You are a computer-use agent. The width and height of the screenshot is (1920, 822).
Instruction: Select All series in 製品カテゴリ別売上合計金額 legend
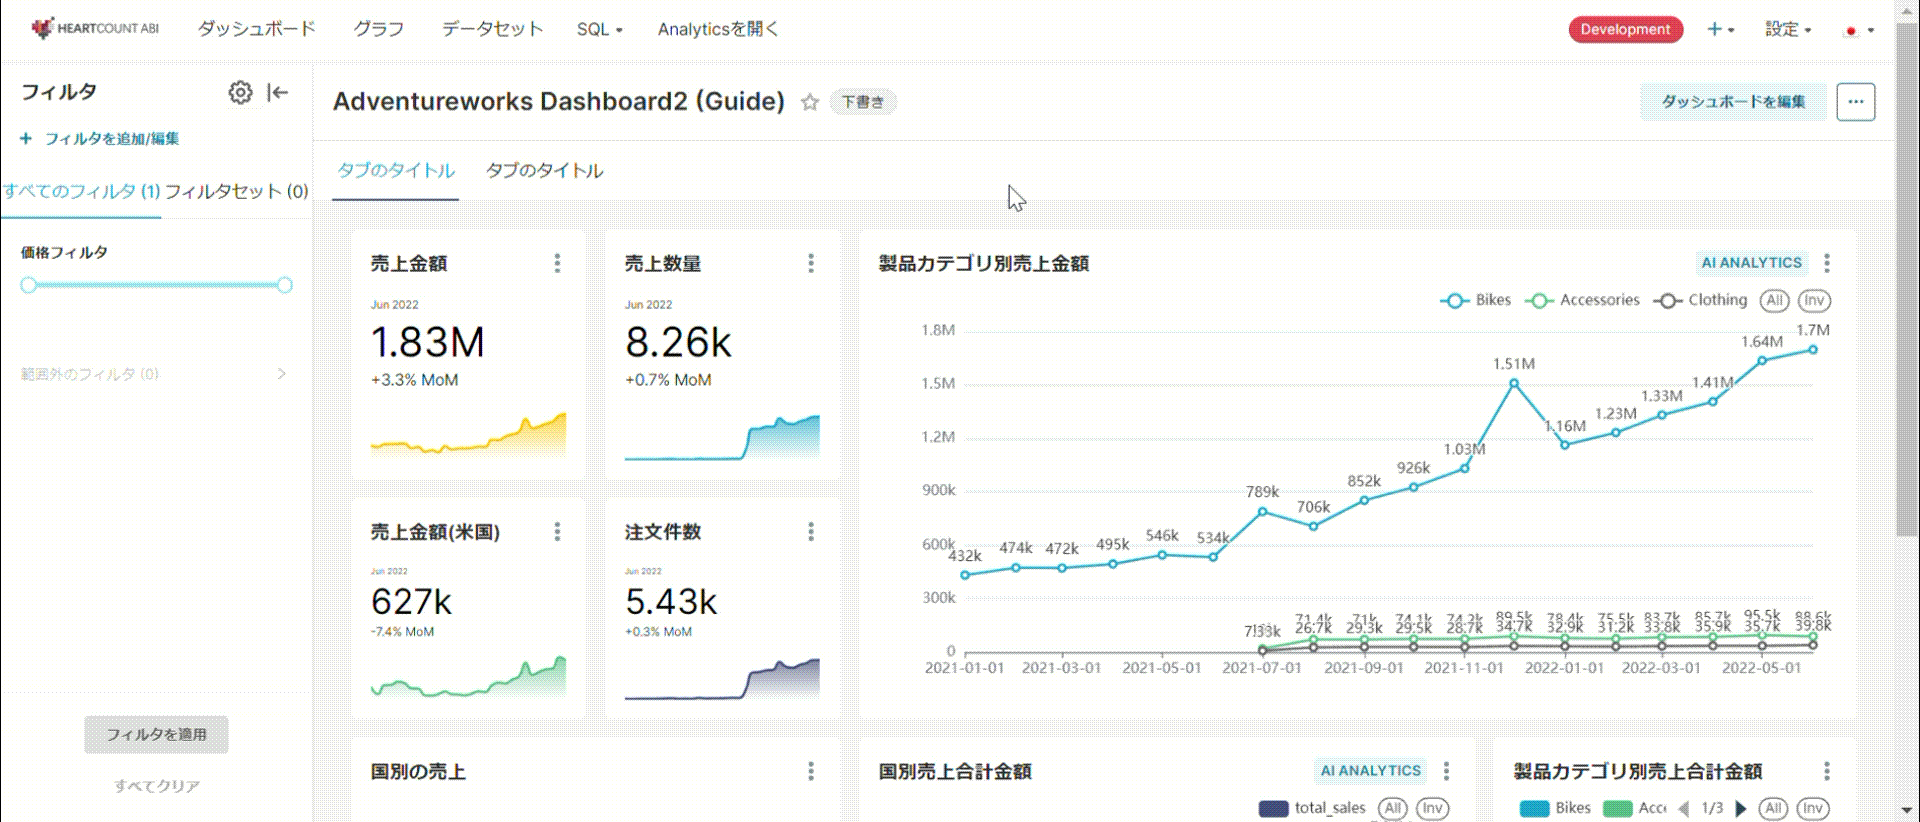(x=1774, y=808)
